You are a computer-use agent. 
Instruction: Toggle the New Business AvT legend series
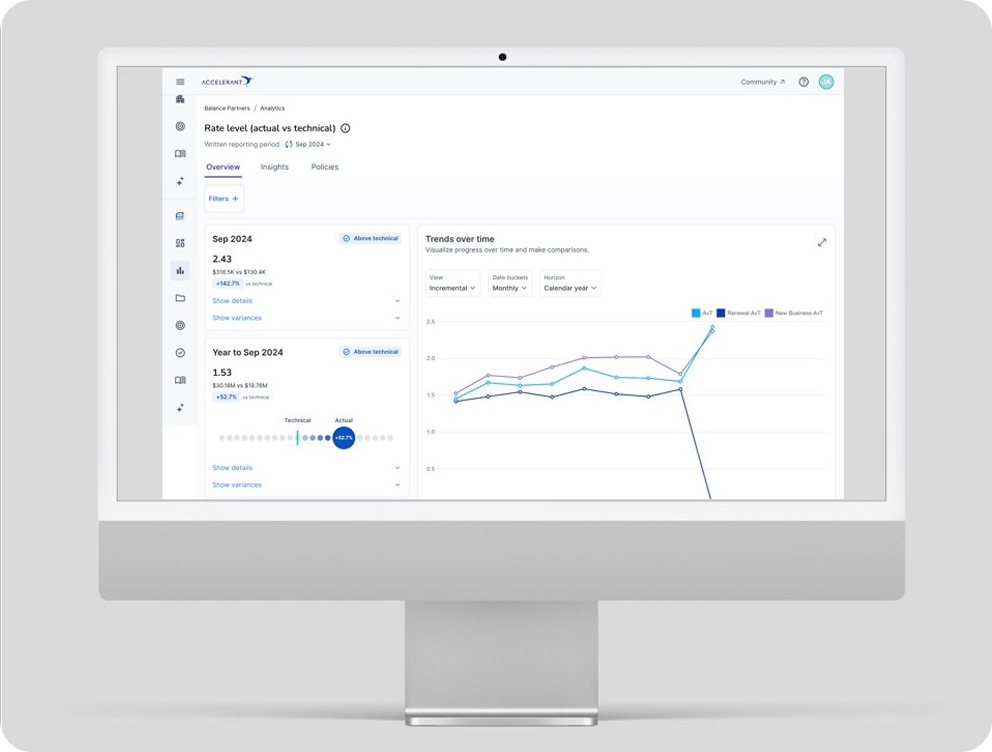pos(794,313)
